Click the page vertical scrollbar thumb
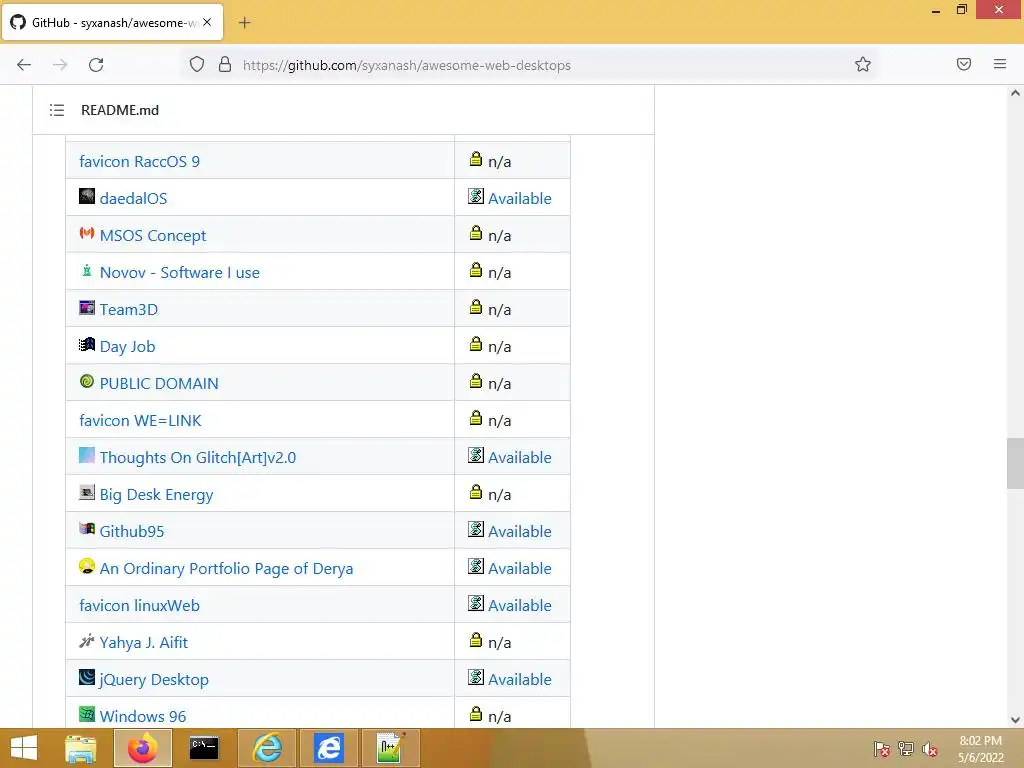This screenshot has height=768, width=1024. click(x=1015, y=463)
